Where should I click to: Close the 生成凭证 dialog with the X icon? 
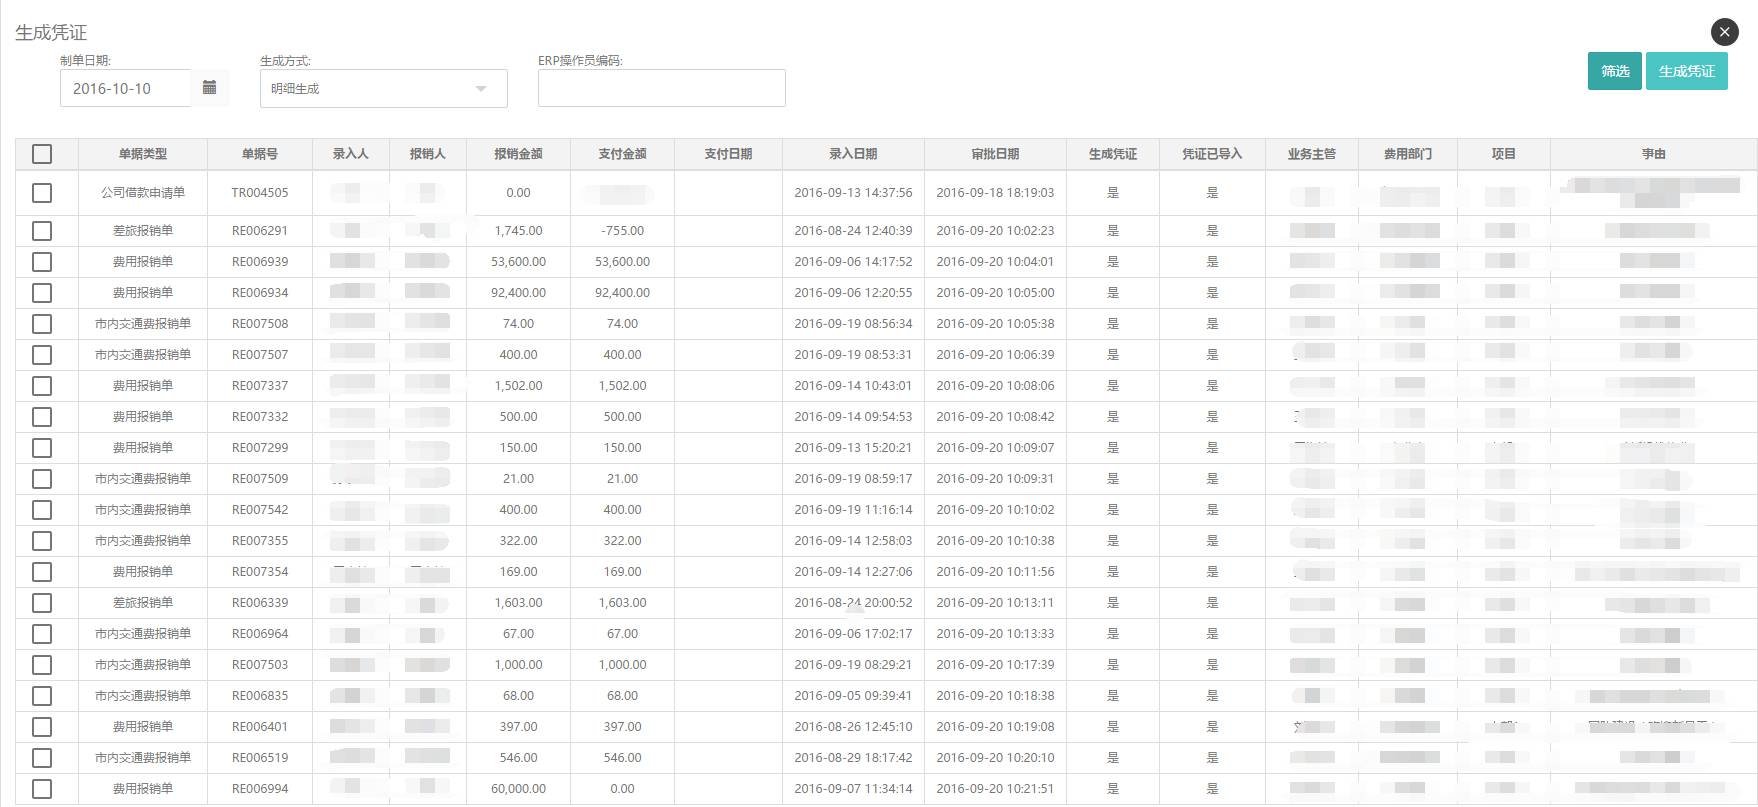(1724, 32)
